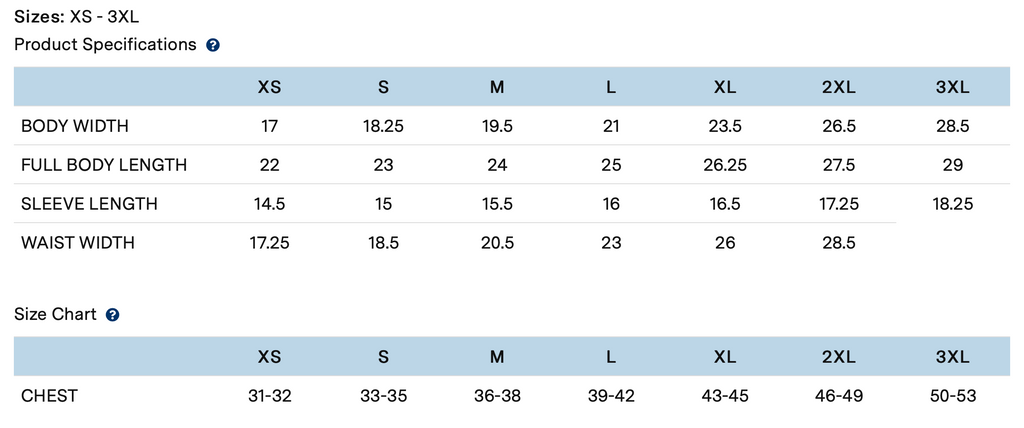
Task: Click the help icon beside Product Specifications
Action: 213,45
